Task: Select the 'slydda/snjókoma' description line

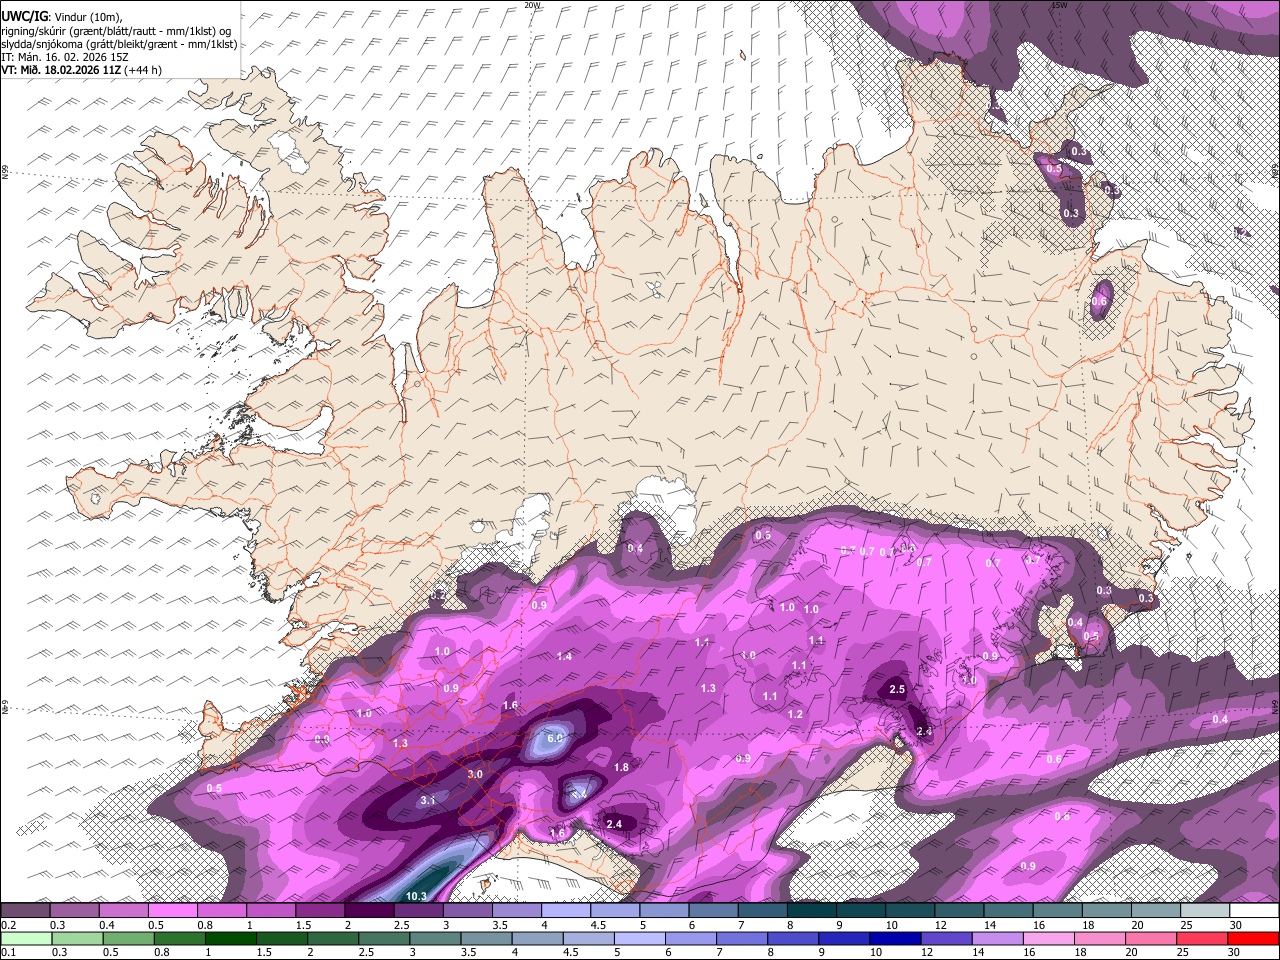Action: 119,44
